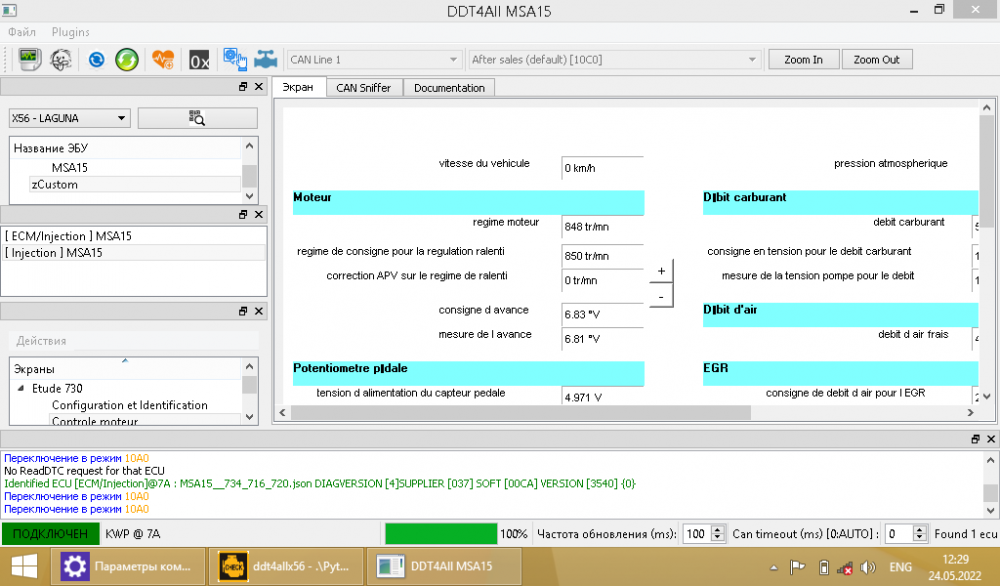Close the log output panel
Image resolution: width=1000 pixels, height=586 pixels.
[x=990, y=439]
